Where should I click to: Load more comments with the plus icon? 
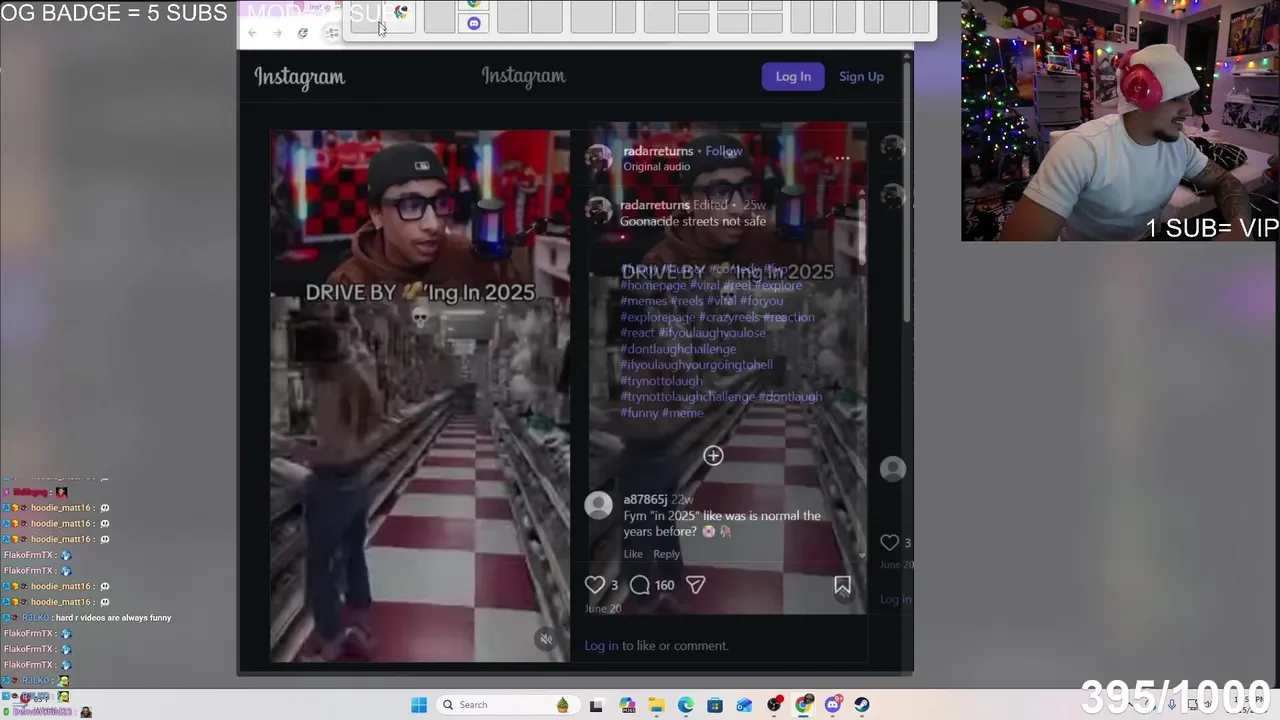pos(713,456)
